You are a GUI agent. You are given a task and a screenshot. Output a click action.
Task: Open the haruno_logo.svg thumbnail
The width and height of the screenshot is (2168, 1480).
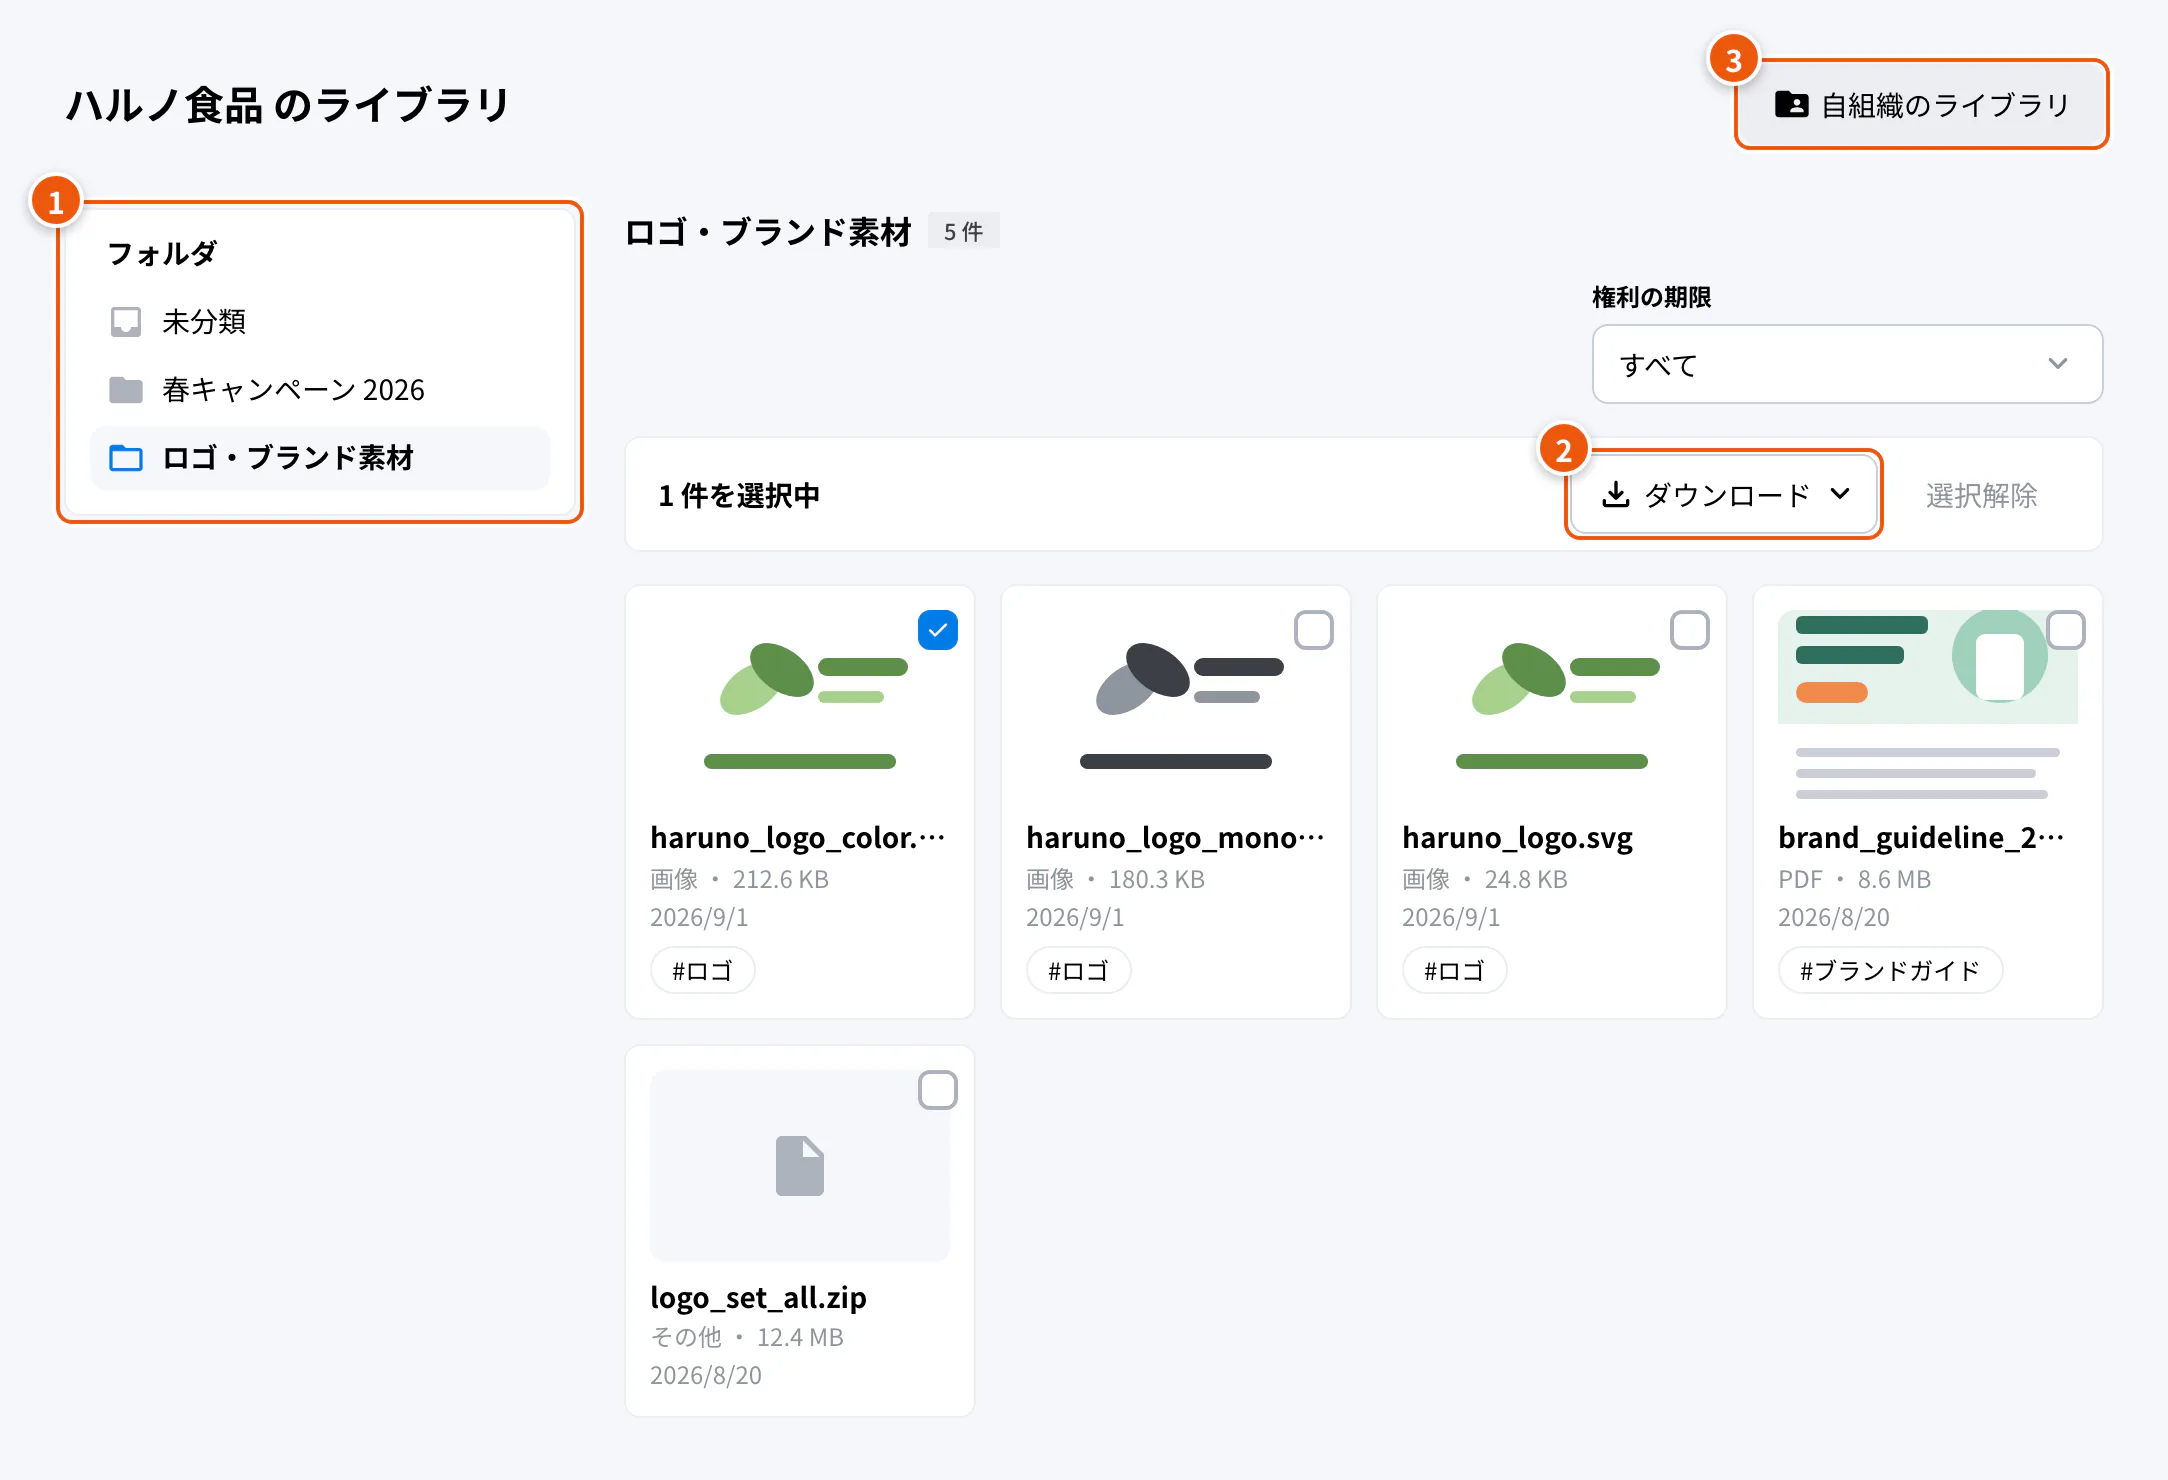(x=1552, y=705)
